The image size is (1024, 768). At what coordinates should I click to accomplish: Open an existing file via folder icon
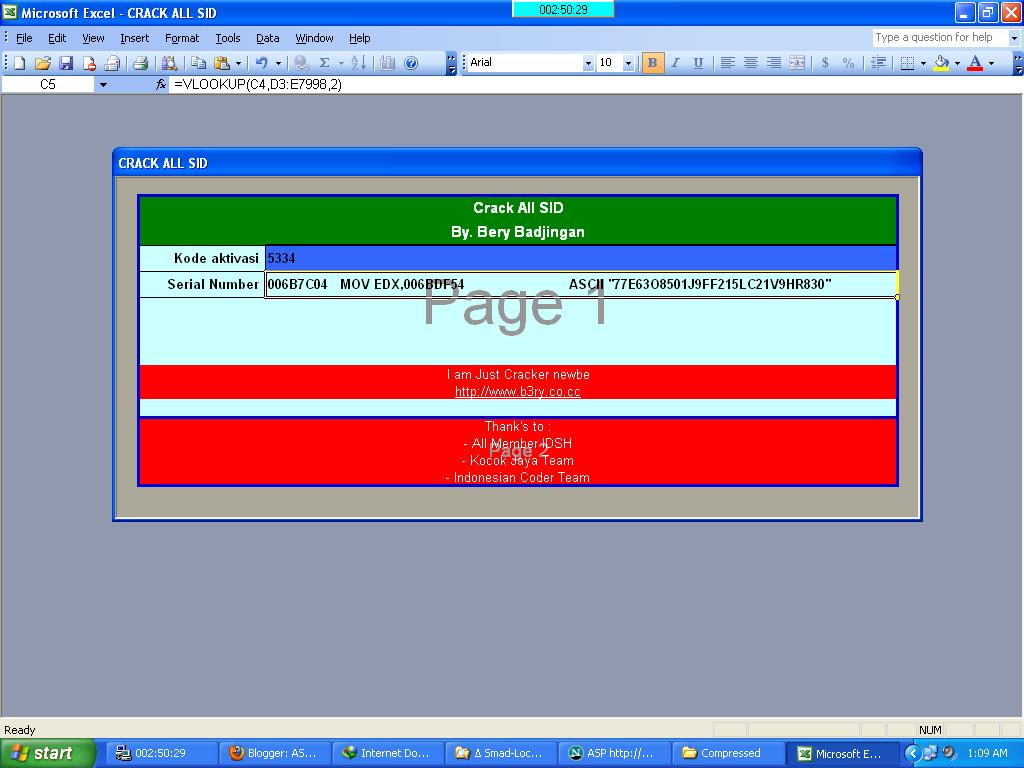(42, 63)
